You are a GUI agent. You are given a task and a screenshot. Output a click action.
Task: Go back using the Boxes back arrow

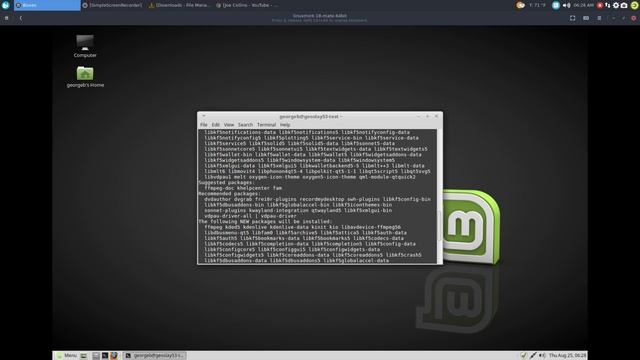pos(21,18)
